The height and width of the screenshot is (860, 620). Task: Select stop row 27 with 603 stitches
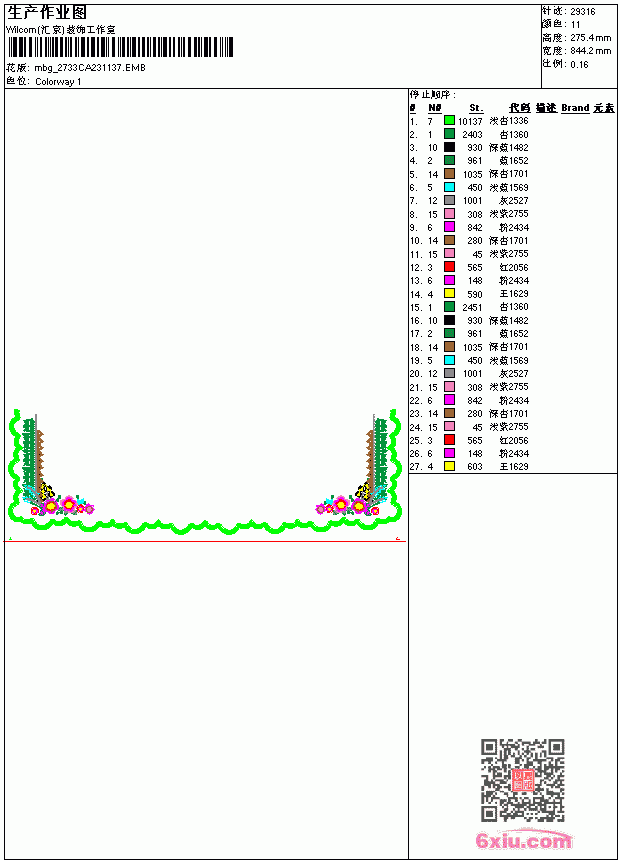[470, 466]
